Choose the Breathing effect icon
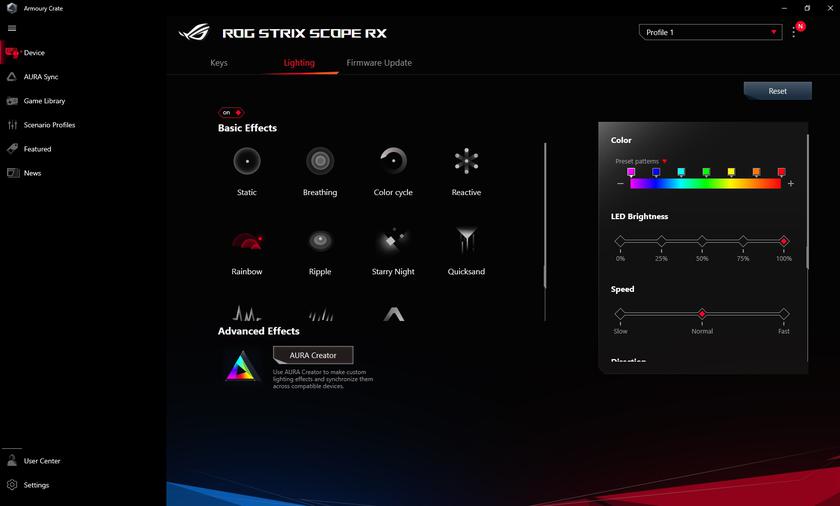 320,161
